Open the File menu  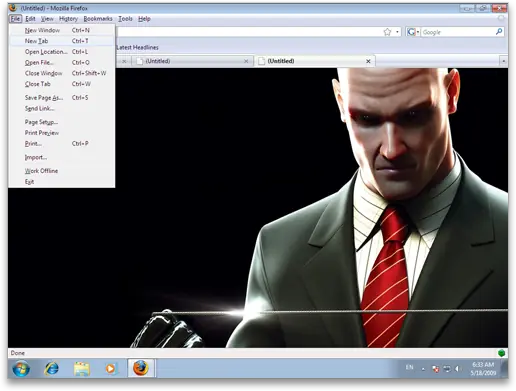(15, 19)
